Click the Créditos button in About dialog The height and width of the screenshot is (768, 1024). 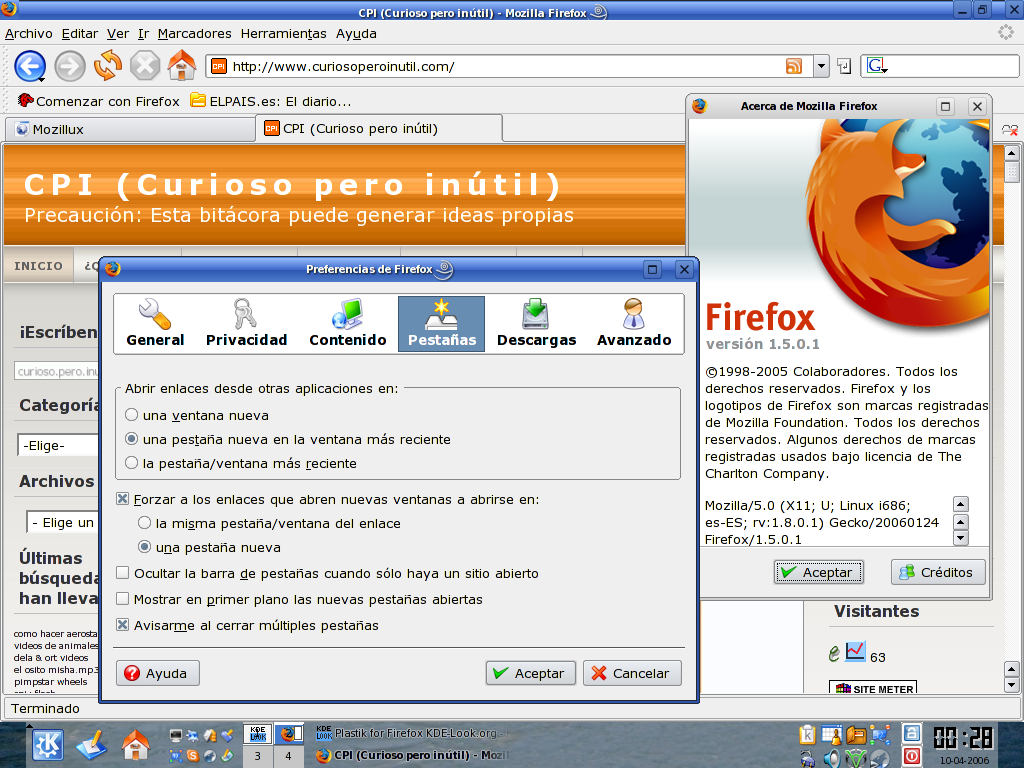tap(938, 572)
